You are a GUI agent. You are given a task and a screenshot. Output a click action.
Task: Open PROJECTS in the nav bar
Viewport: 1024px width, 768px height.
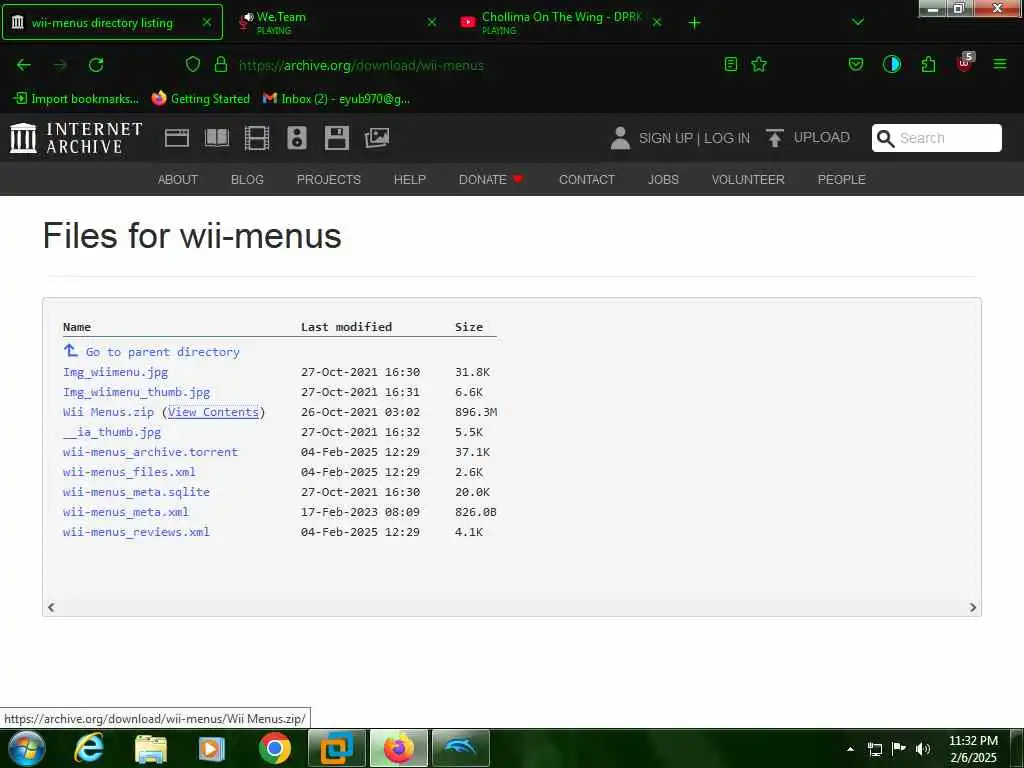click(x=328, y=180)
